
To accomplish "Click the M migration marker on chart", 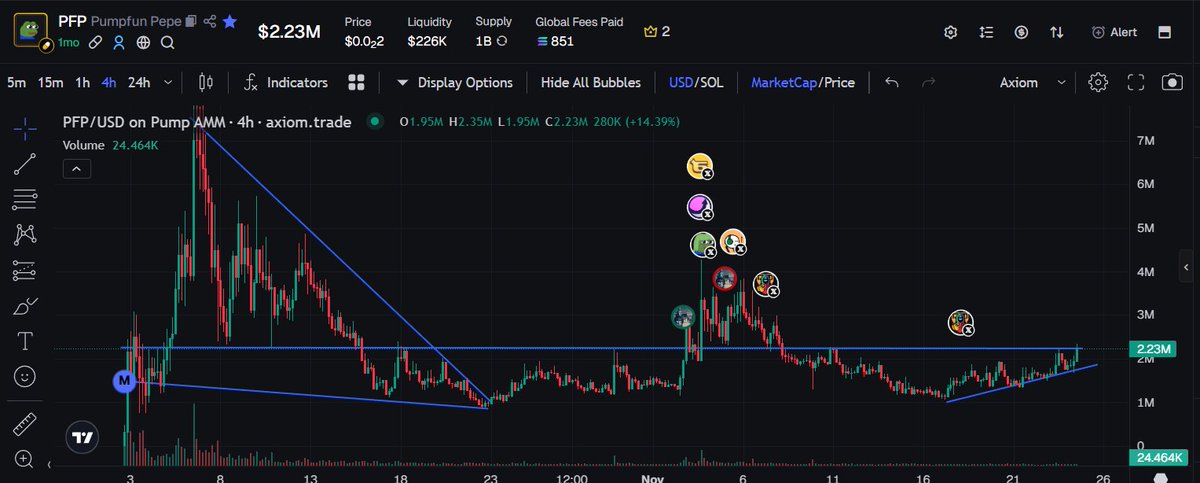I will (x=124, y=380).
